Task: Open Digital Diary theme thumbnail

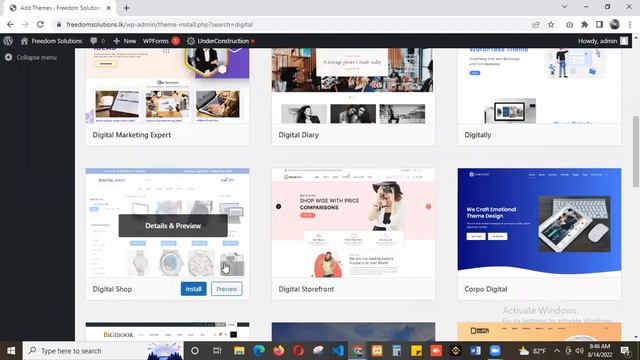Action: tap(353, 86)
